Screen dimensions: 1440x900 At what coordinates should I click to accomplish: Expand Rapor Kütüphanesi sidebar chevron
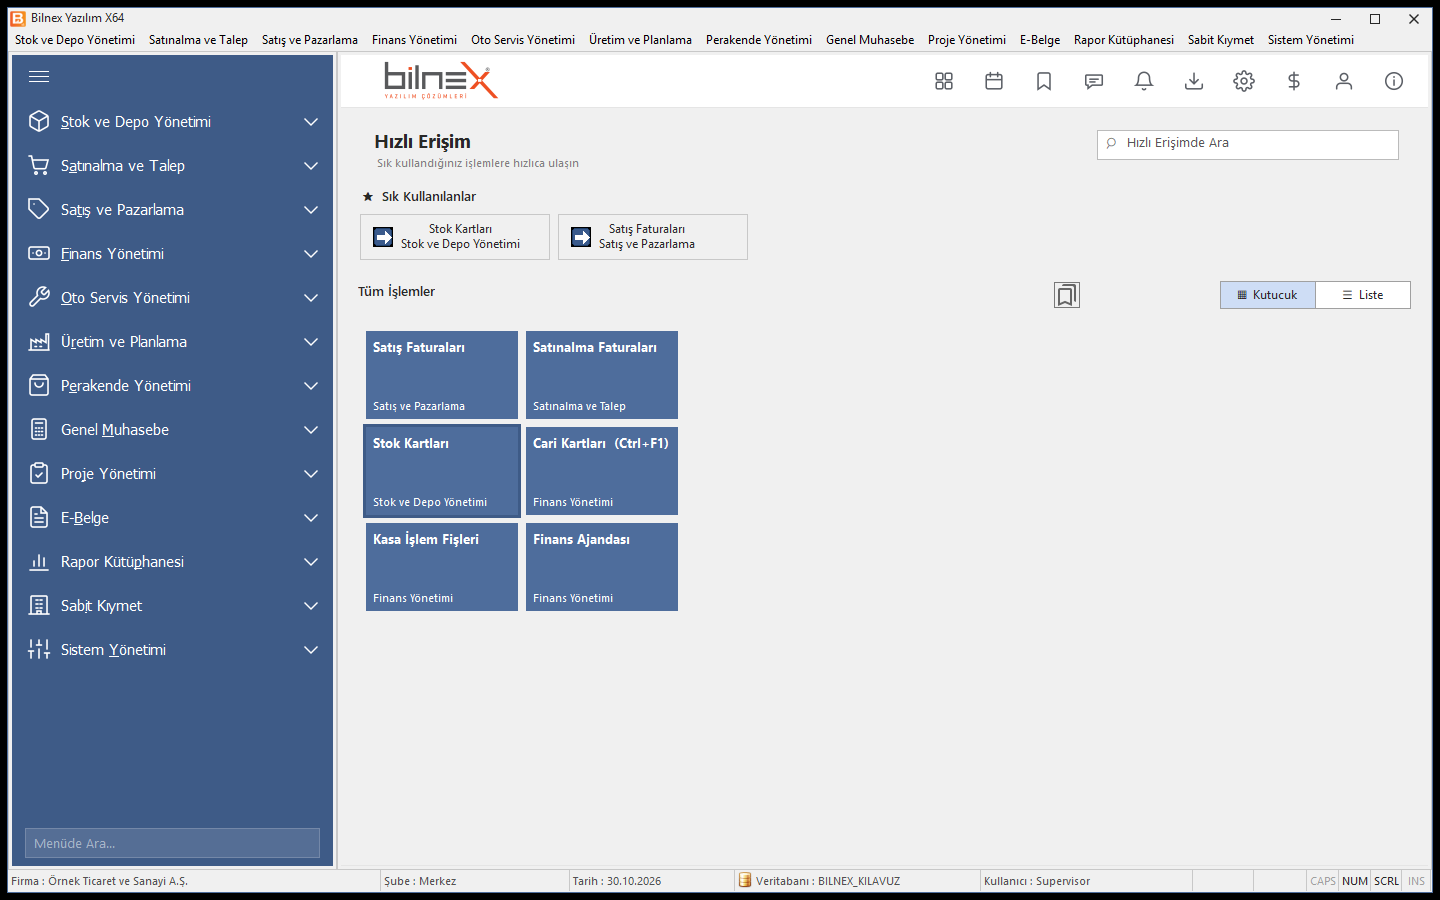pos(311,562)
